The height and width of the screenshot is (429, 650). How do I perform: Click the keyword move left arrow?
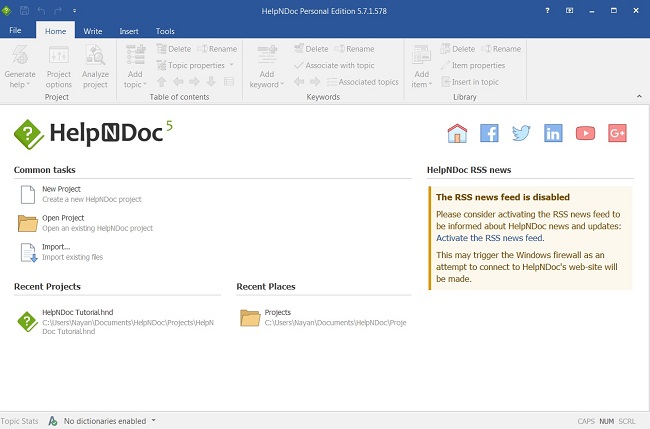299,81
